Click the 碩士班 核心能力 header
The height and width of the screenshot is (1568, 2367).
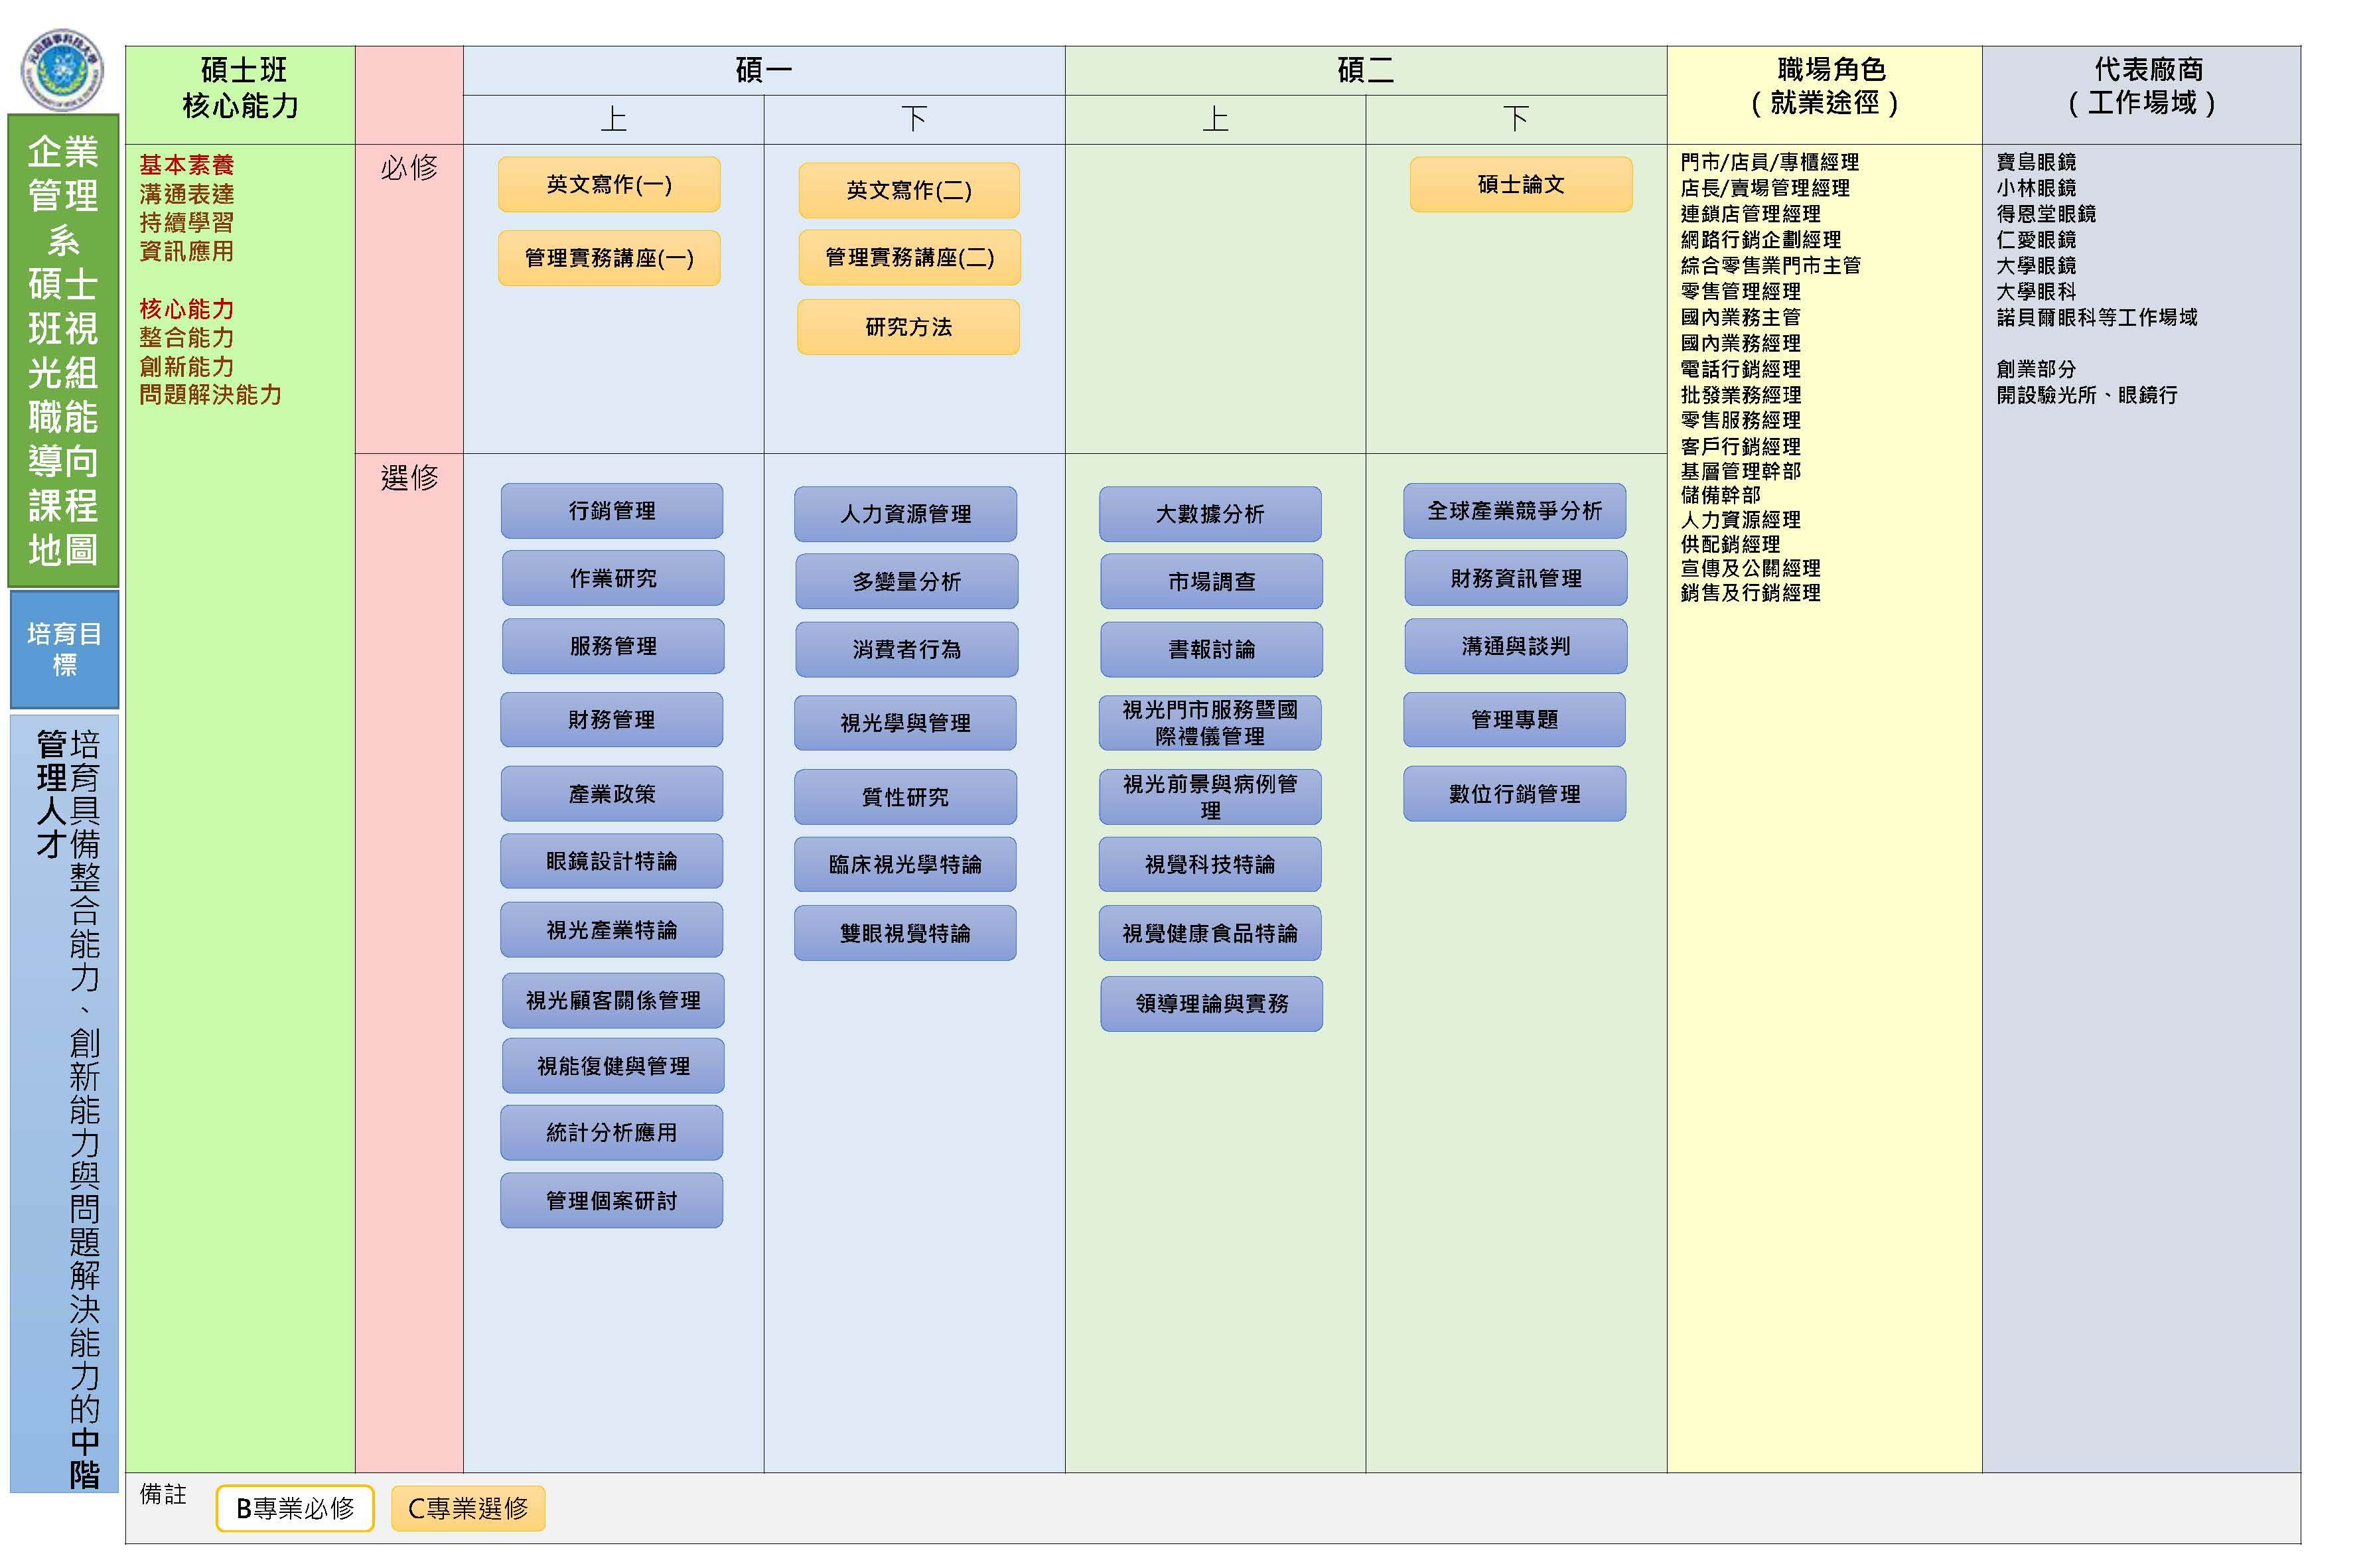pos(240,95)
